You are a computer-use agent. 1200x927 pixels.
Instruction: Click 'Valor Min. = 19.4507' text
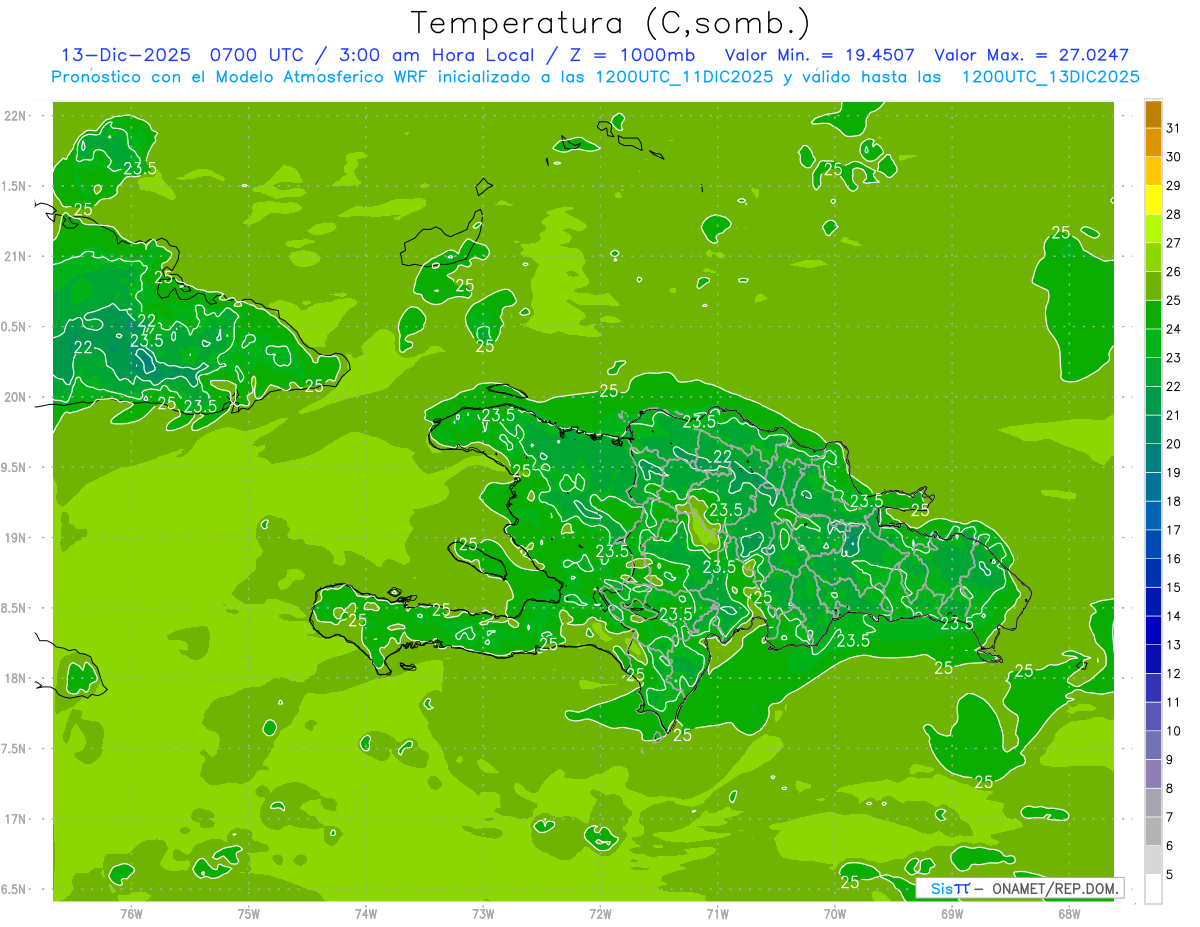pyautogui.click(x=819, y=55)
